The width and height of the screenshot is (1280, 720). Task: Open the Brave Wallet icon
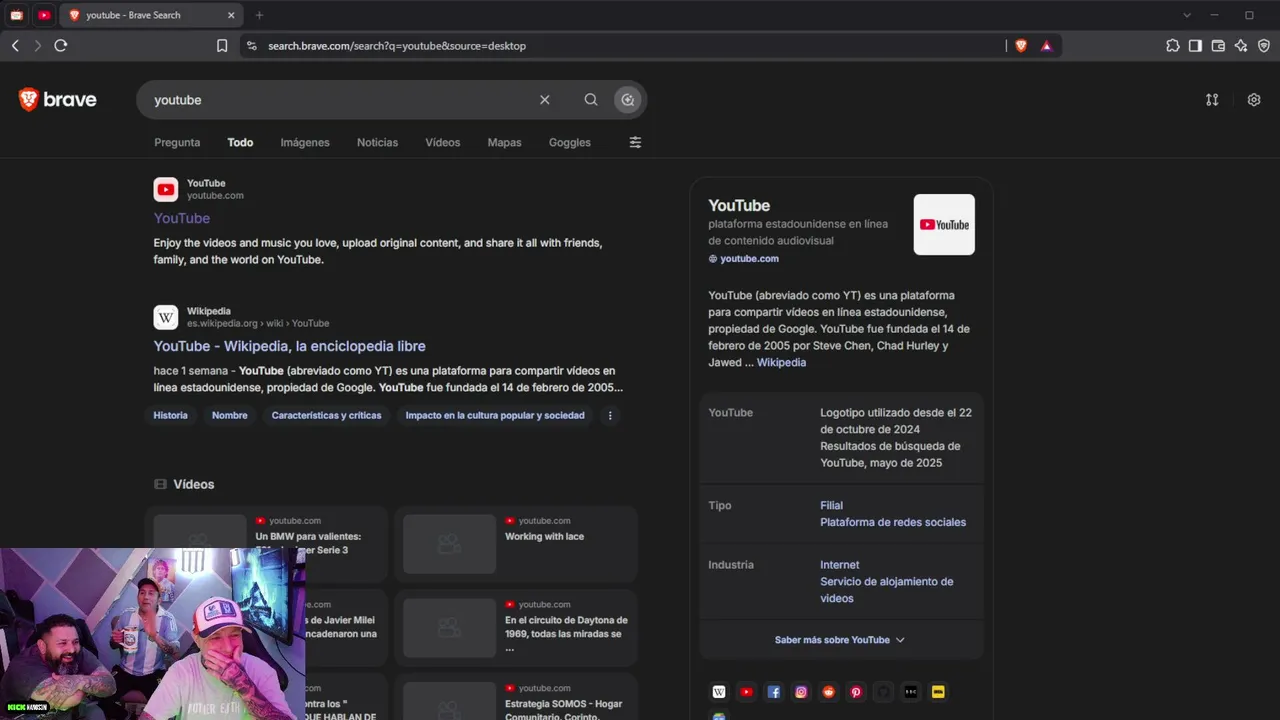coord(1218,45)
